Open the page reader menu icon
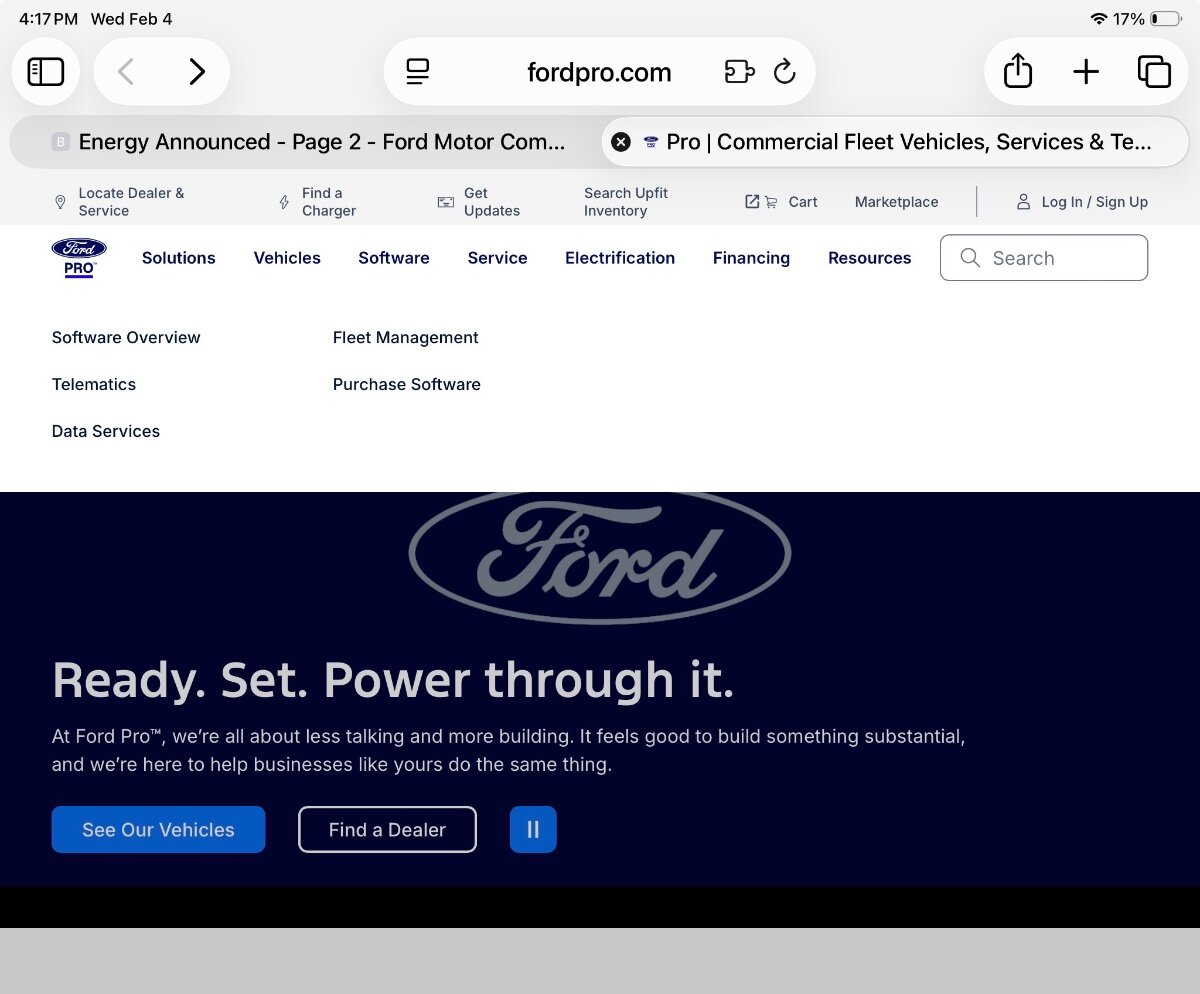 [417, 72]
